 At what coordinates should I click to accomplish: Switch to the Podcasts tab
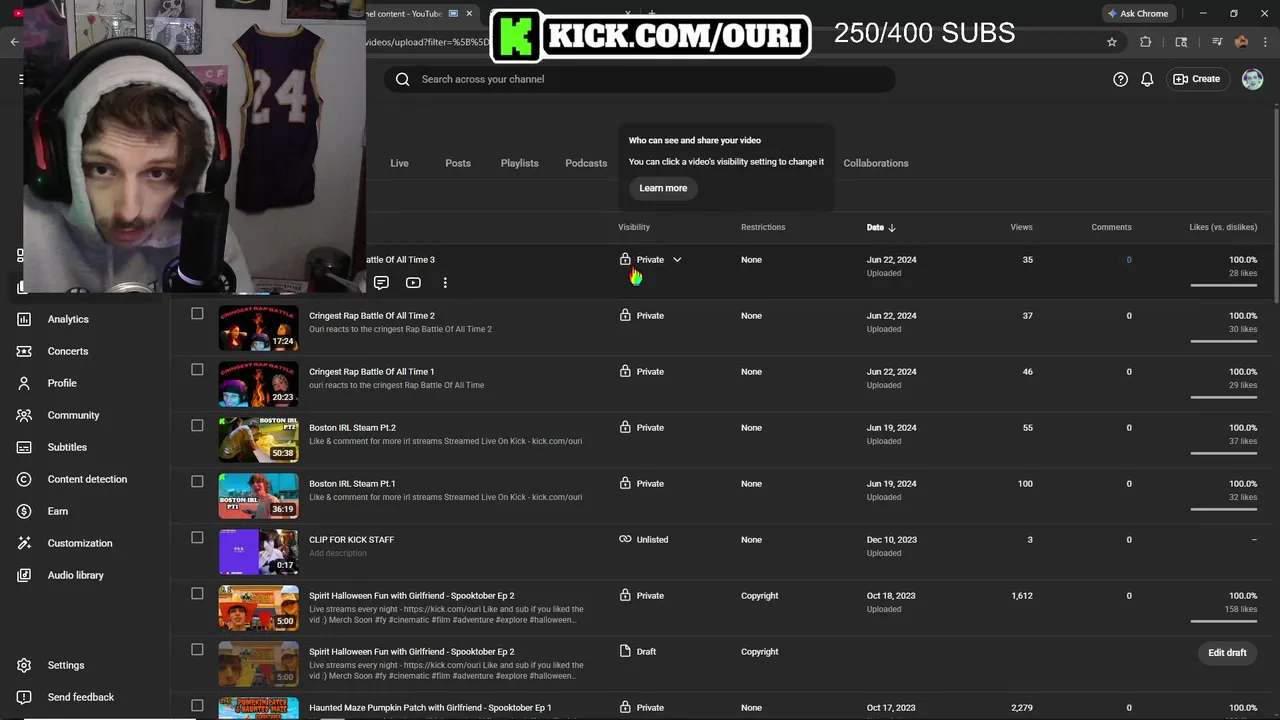click(586, 163)
